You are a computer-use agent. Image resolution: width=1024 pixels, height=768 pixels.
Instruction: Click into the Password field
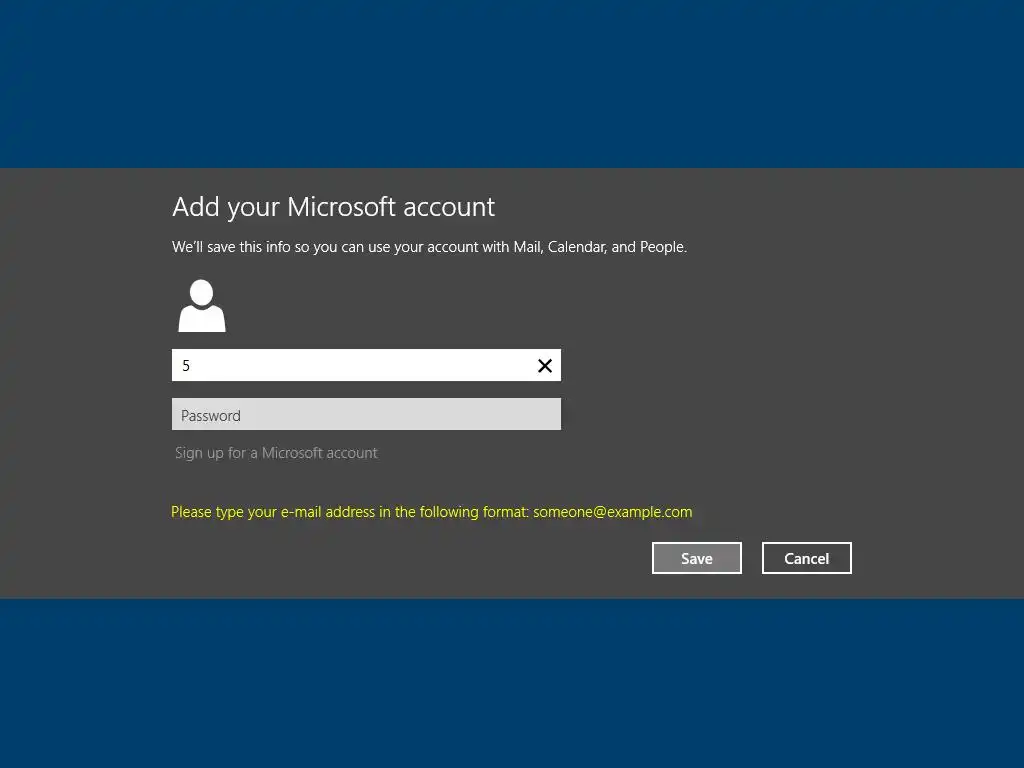point(366,414)
